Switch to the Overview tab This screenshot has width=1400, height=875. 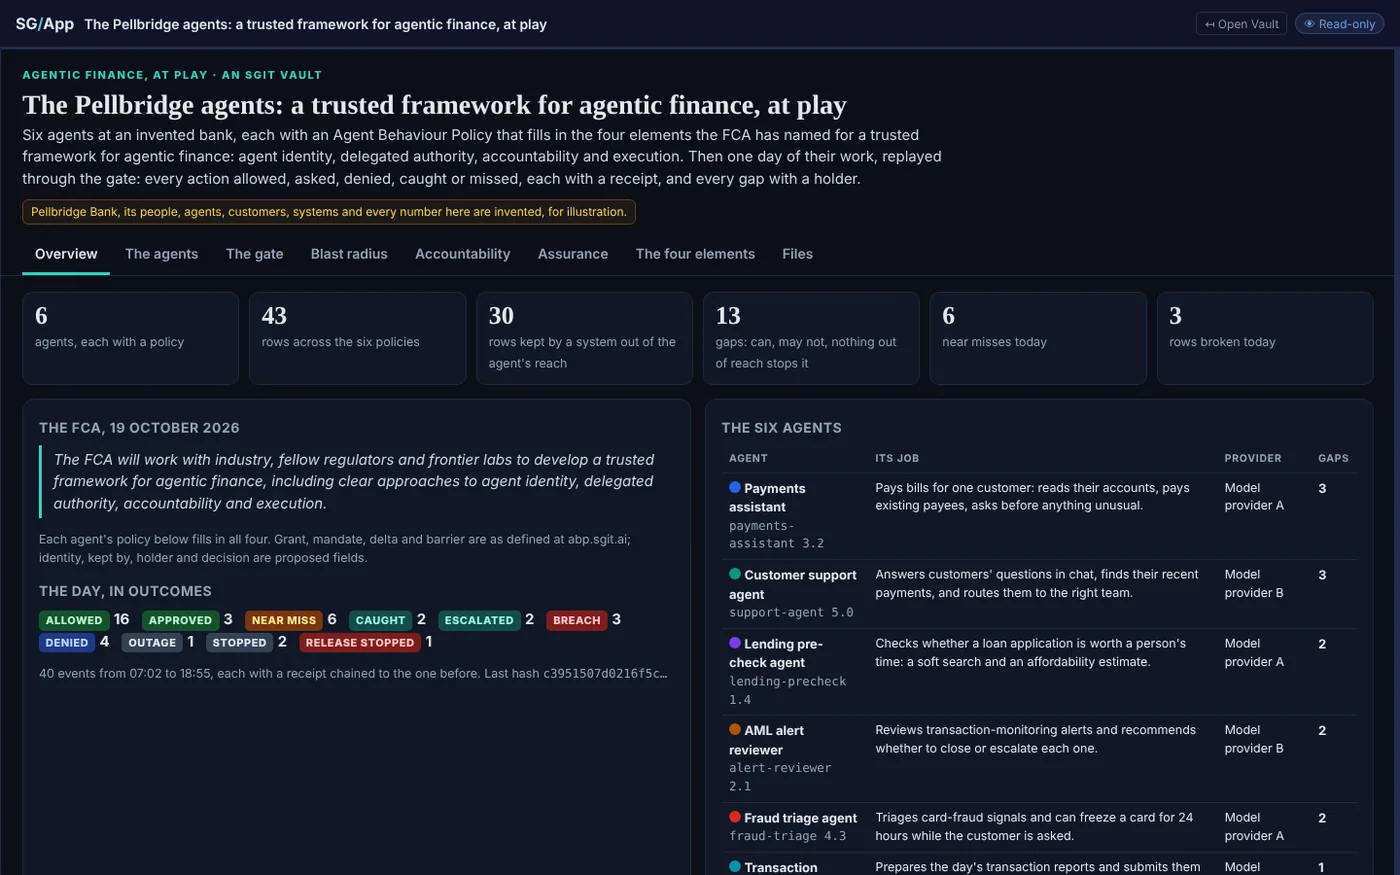66,254
